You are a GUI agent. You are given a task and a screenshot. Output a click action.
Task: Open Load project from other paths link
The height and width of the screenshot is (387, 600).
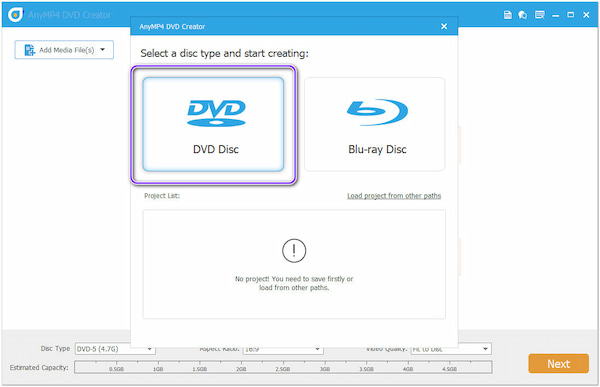pos(394,196)
